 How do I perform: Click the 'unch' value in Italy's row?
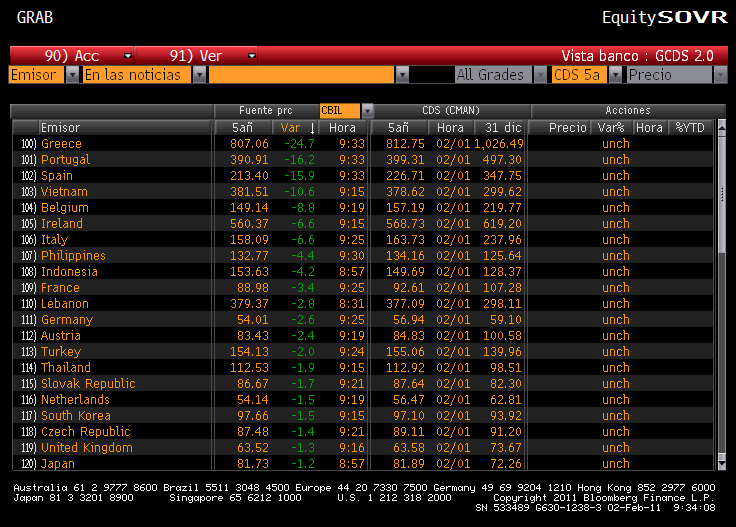click(x=615, y=239)
